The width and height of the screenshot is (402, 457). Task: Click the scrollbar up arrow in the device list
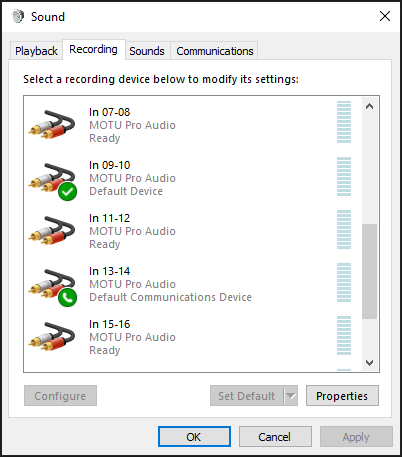point(369,107)
